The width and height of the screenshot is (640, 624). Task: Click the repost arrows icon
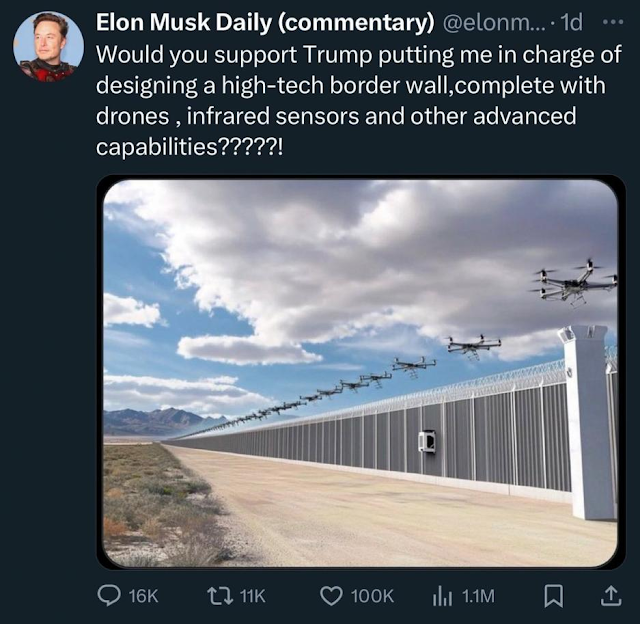point(220,596)
